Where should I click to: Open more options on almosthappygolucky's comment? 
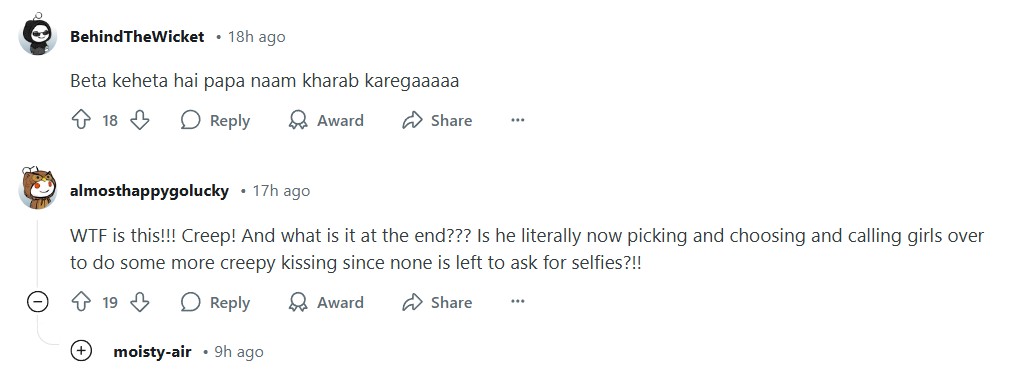pyautogui.click(x=517, y=303)
